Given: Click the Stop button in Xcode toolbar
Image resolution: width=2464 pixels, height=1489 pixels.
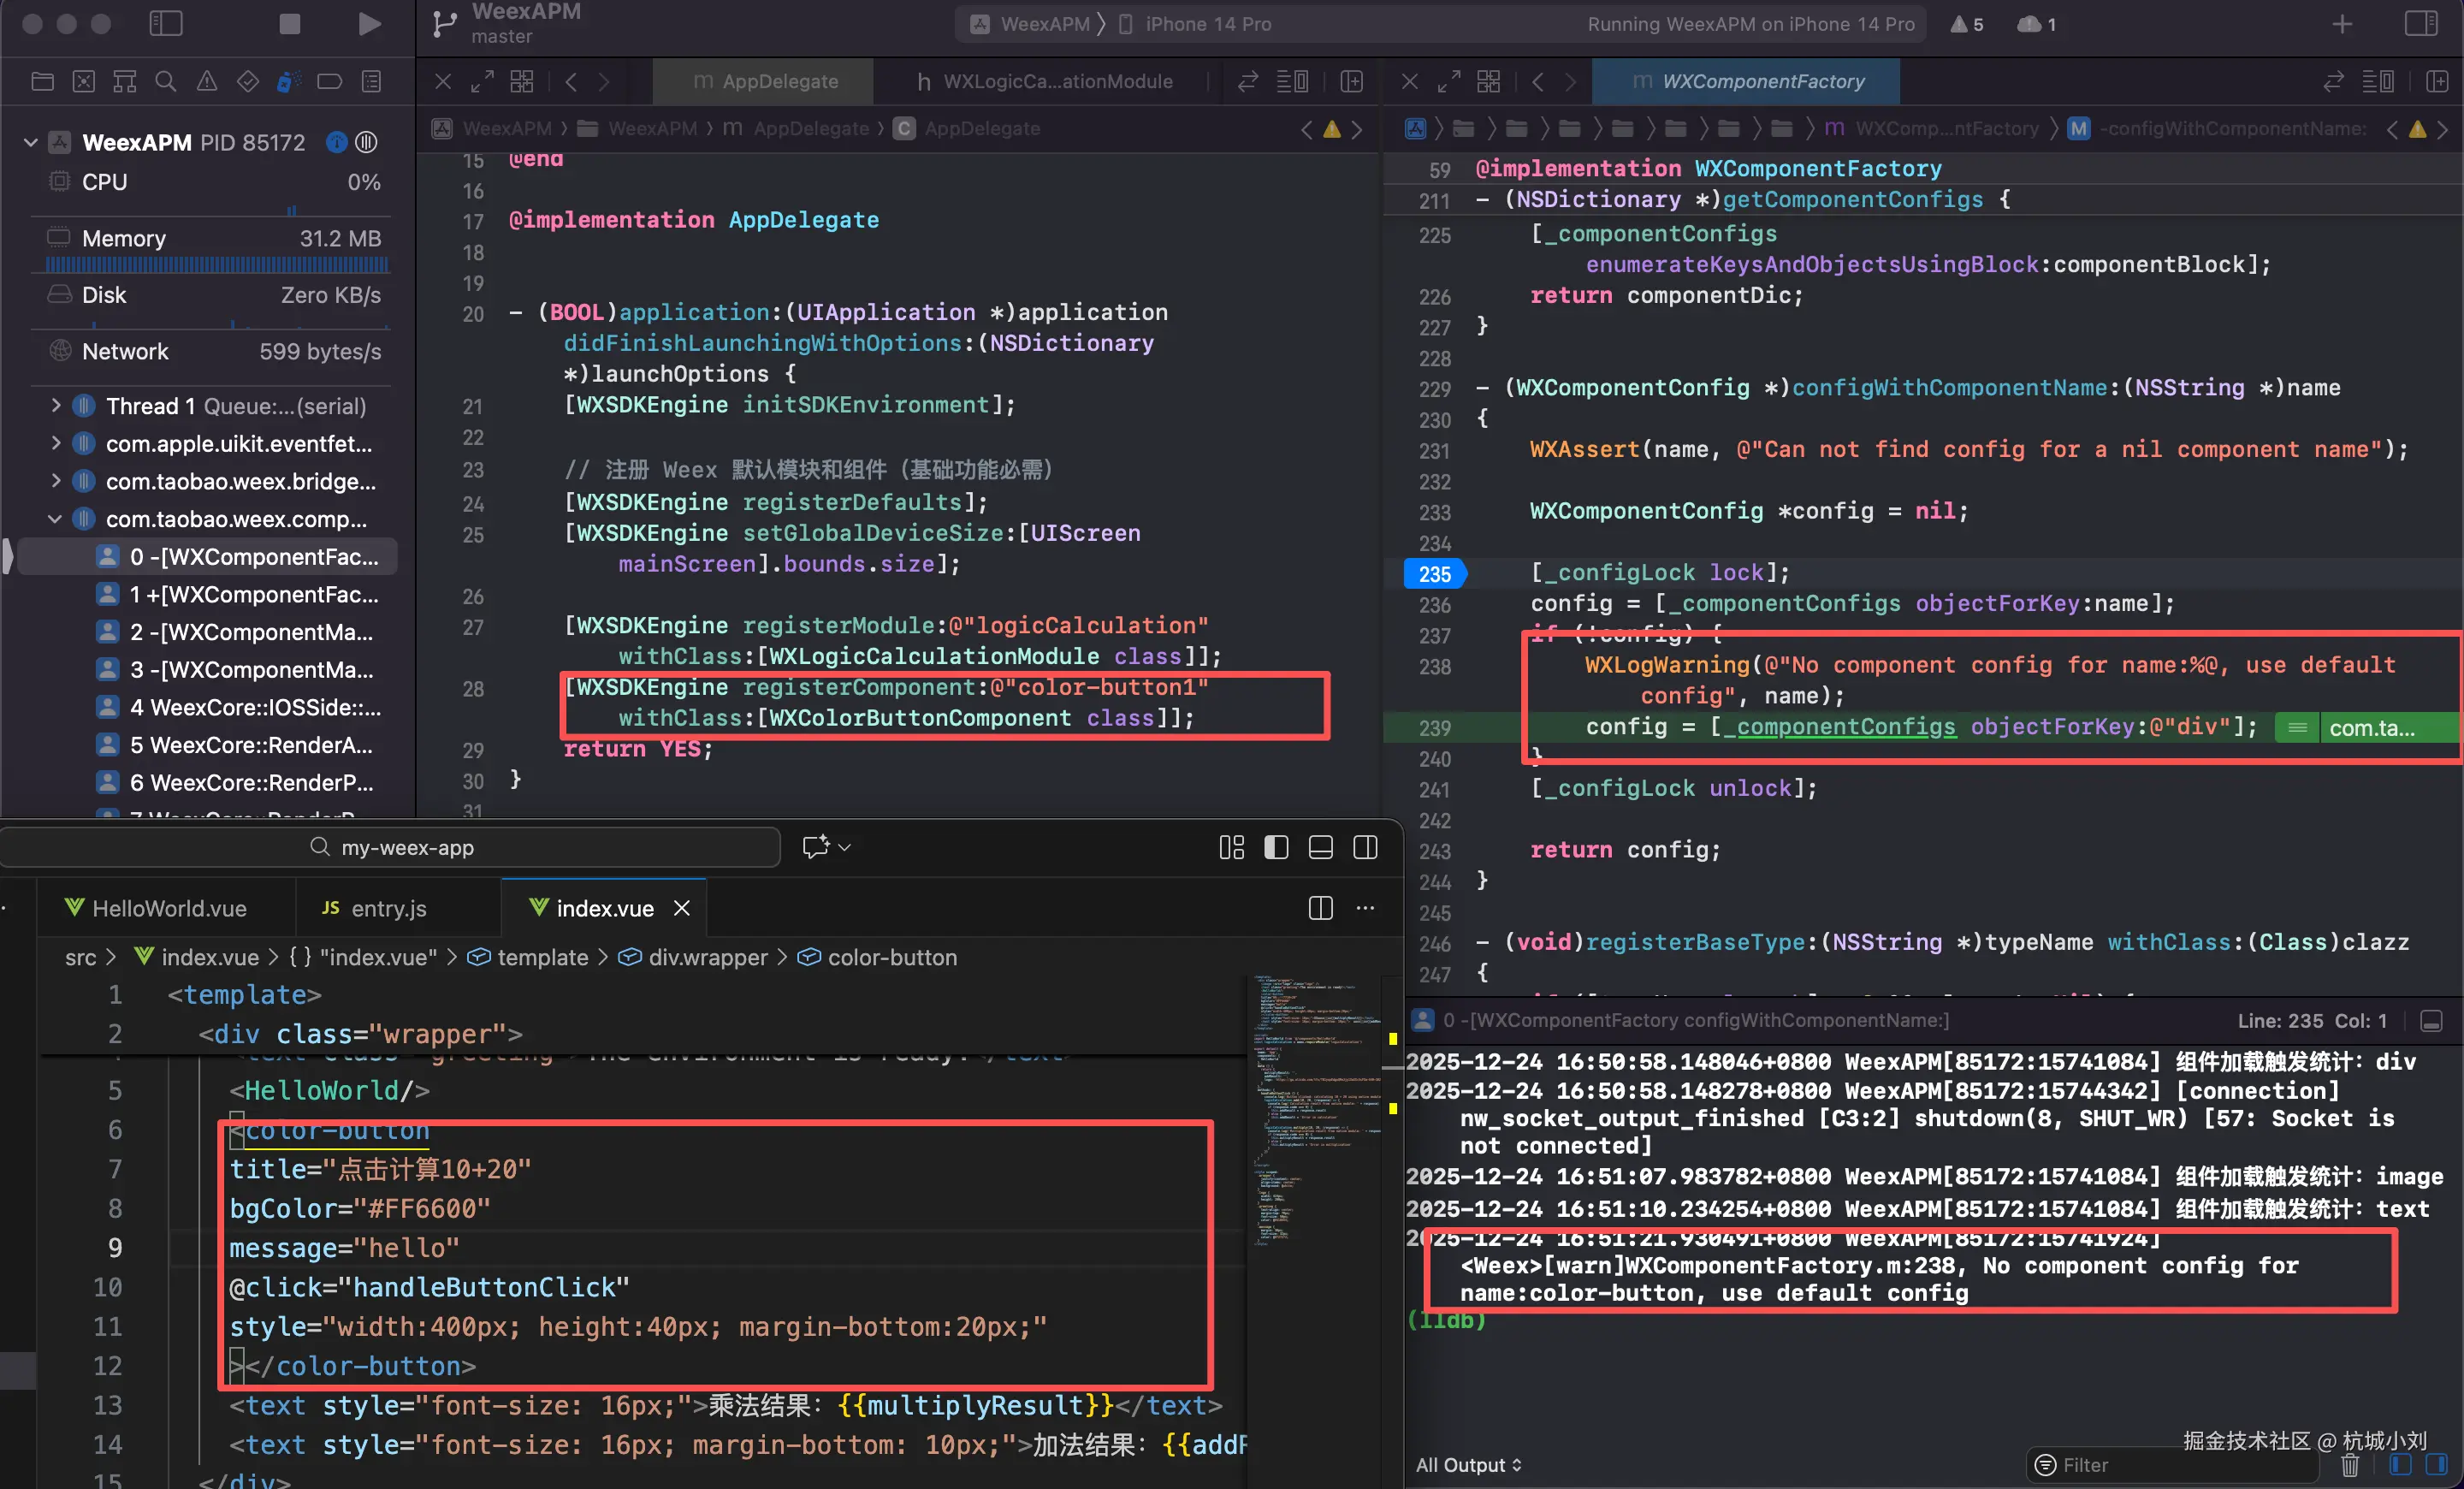Looking at the screenshot, I should (x=289, y=23).
